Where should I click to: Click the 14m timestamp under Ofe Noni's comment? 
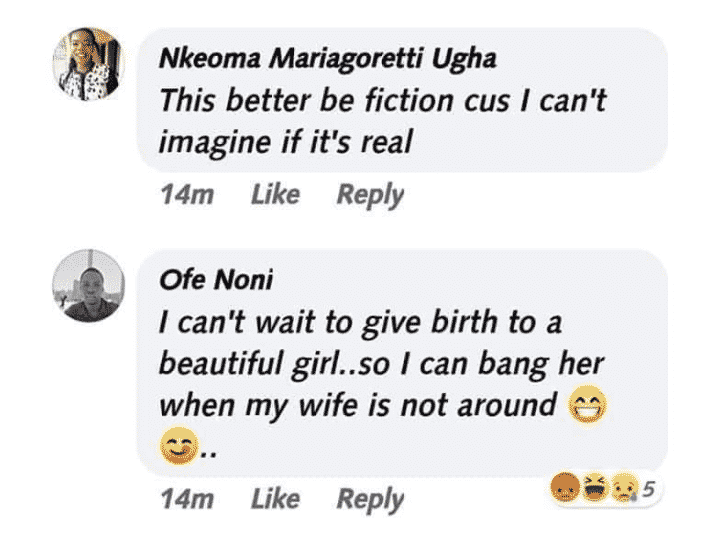187,498
